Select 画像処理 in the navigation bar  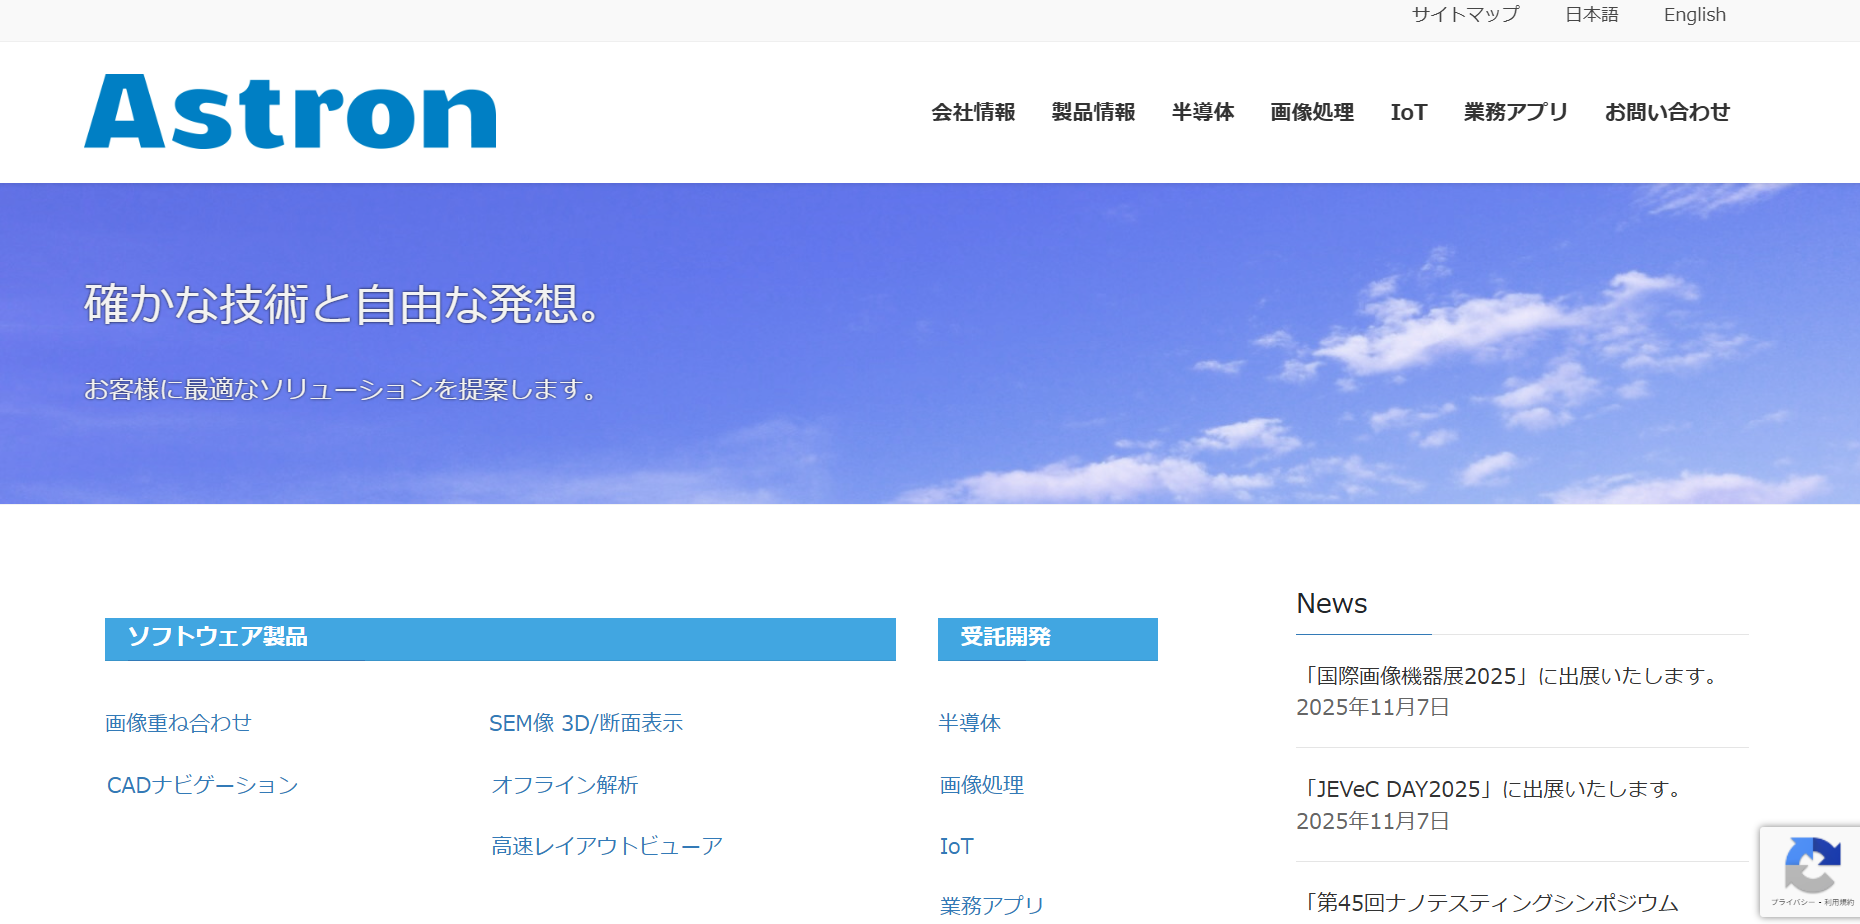tap(1311, 112)
